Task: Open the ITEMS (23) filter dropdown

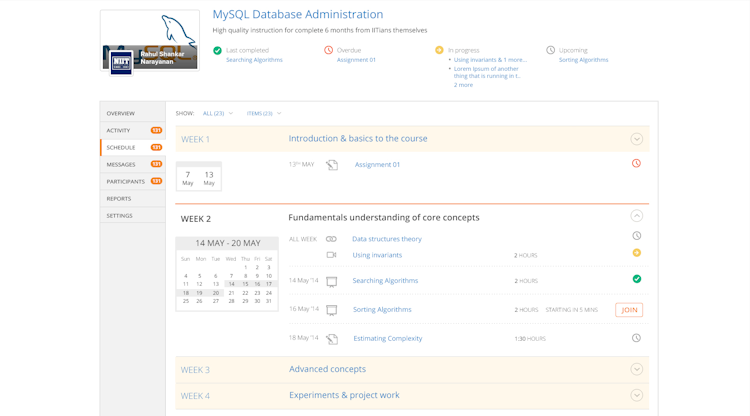Action: tap(264, 113)
